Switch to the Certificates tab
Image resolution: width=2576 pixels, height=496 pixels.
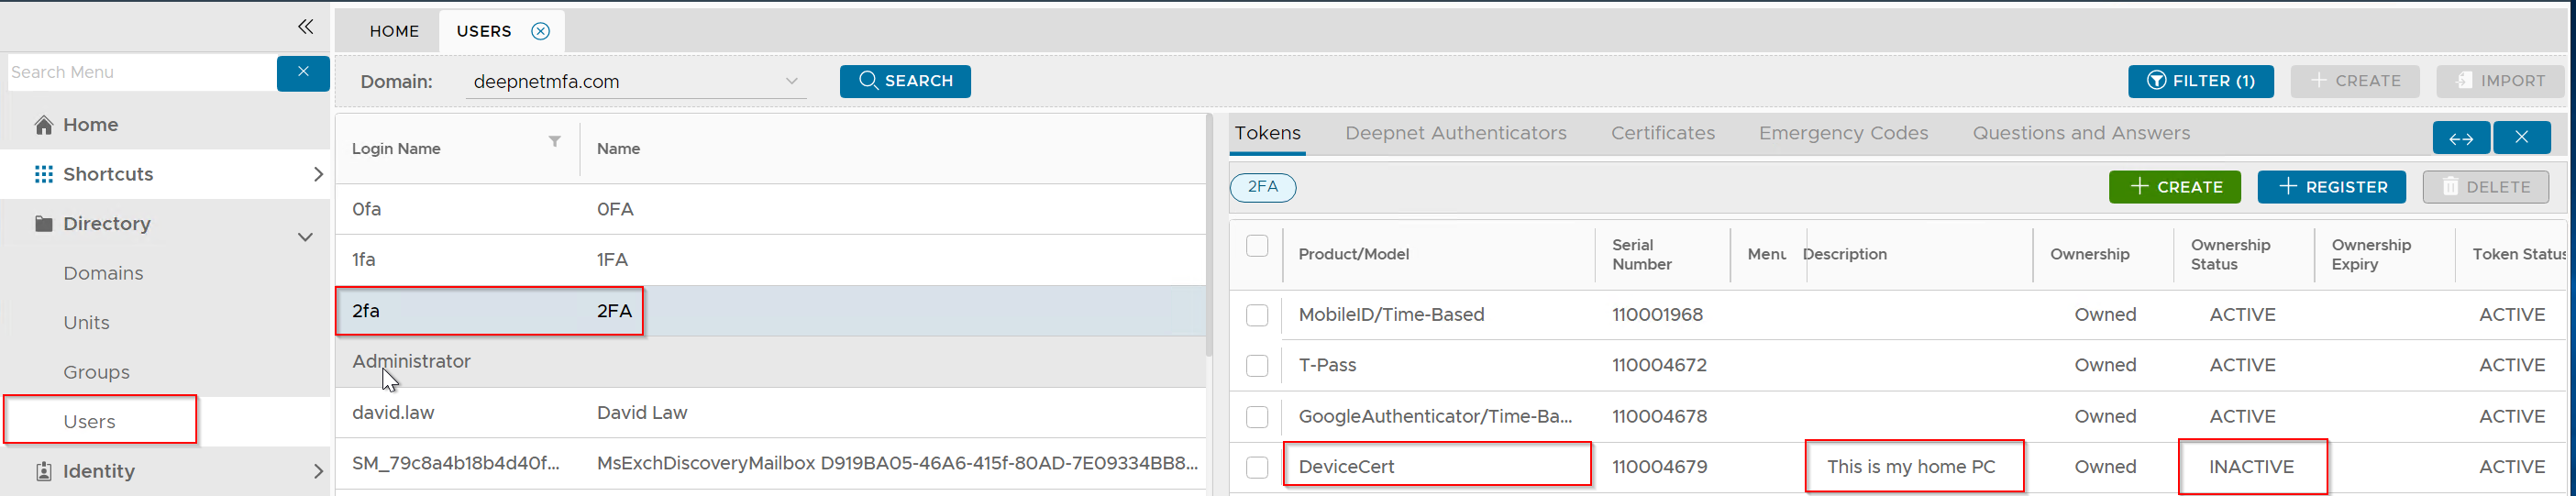[x=1662, y=133]
